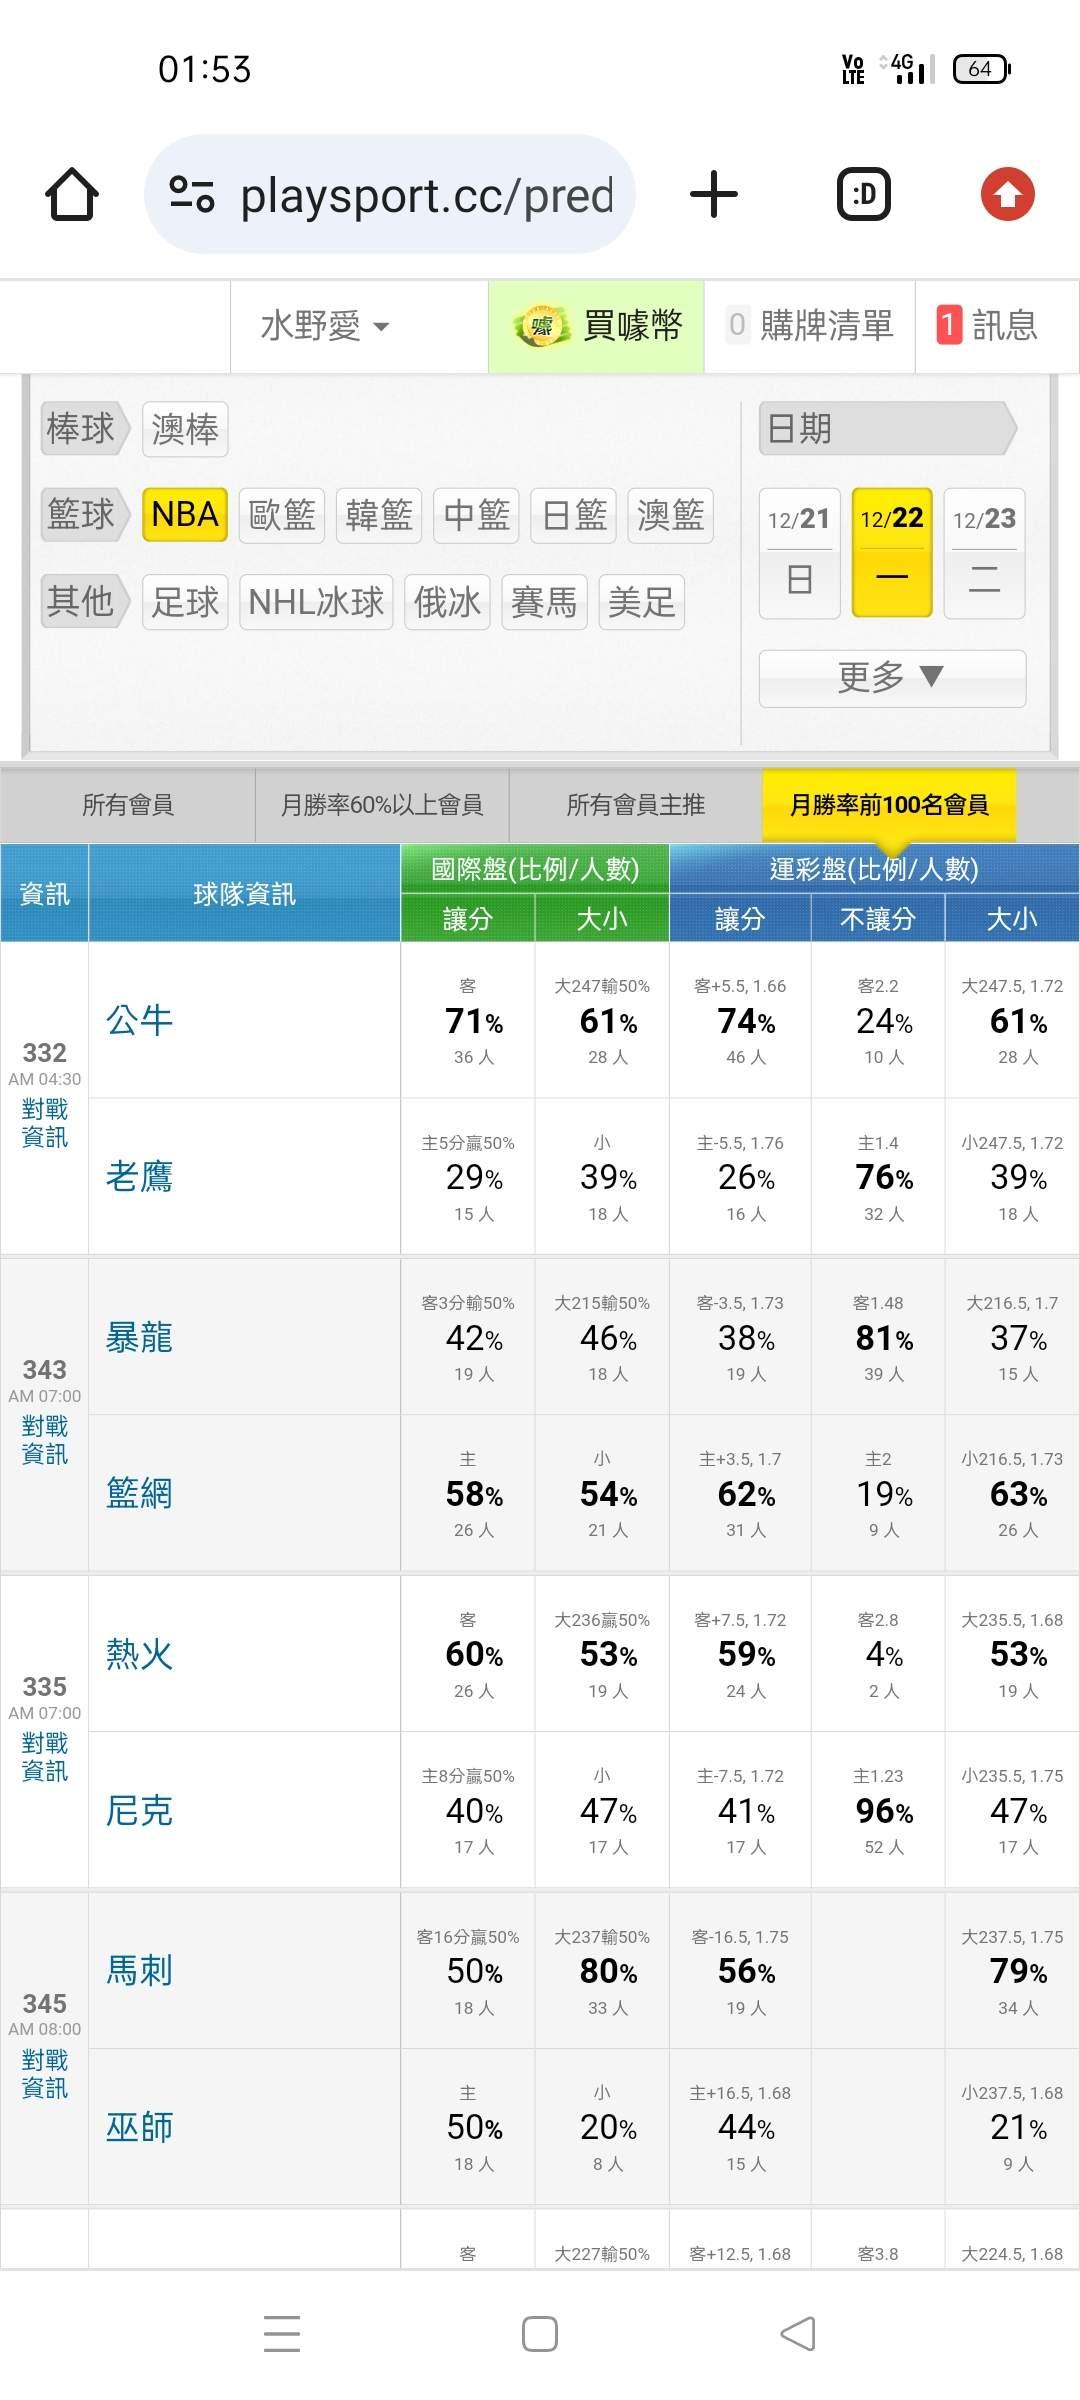
Task: Select the 12/23 Tuesday date
Action: (x=984, y=552)
